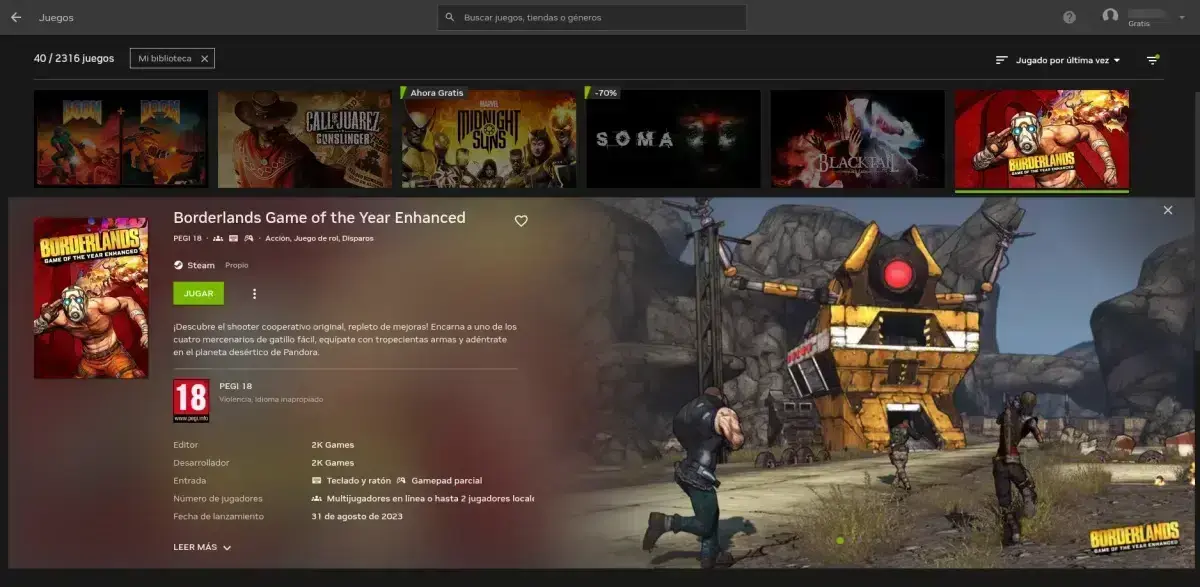Select Call of Juarez Gunslinger thumbnail

click(x=305, y=139)
